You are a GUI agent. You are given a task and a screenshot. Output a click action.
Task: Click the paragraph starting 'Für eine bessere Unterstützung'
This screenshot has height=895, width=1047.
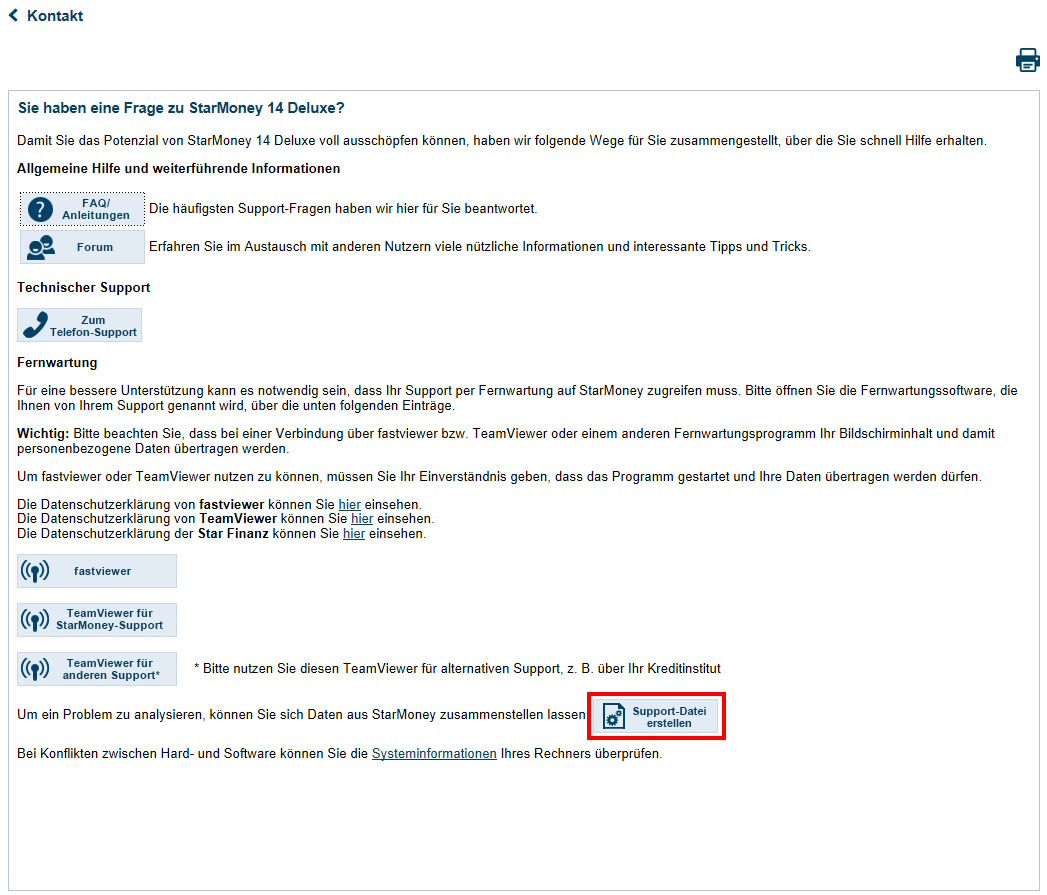tap(517, 398)
